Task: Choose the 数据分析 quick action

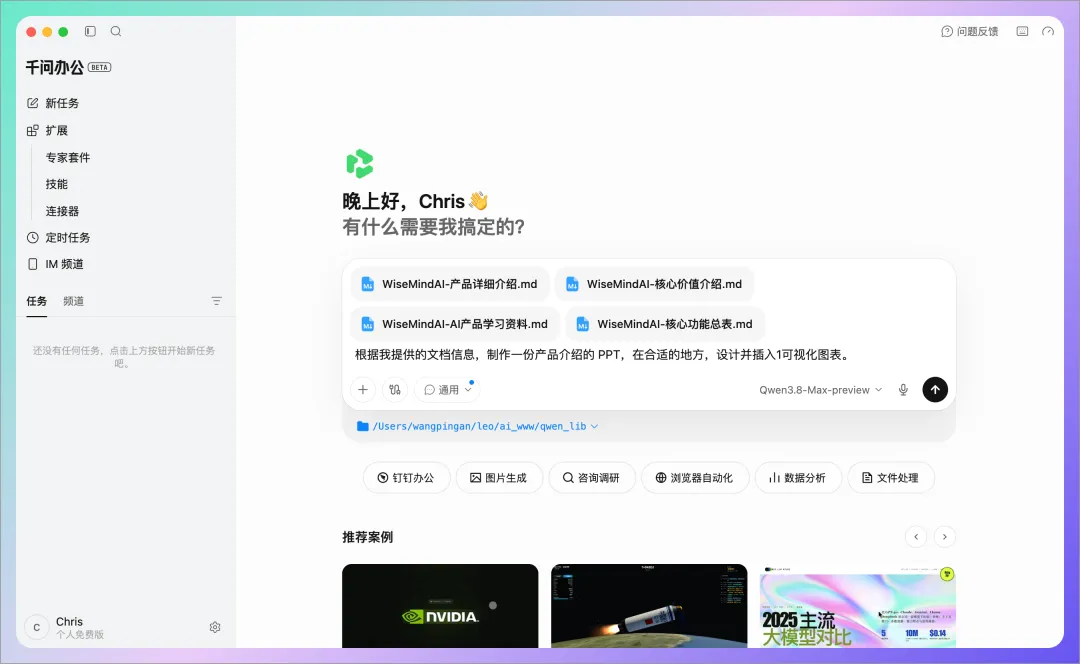Action: click(798, 477)
